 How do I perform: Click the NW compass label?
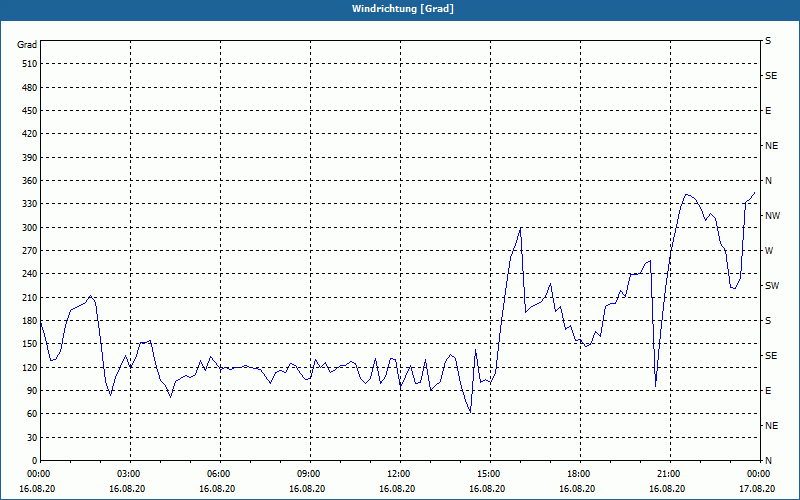pyautogui.click(x=772, y=216)
